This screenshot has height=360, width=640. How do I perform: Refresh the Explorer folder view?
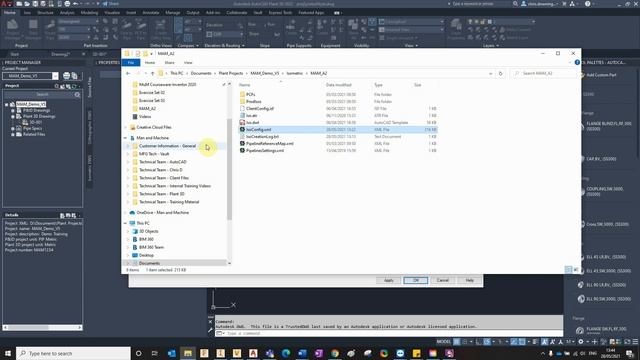coord(500,73)
